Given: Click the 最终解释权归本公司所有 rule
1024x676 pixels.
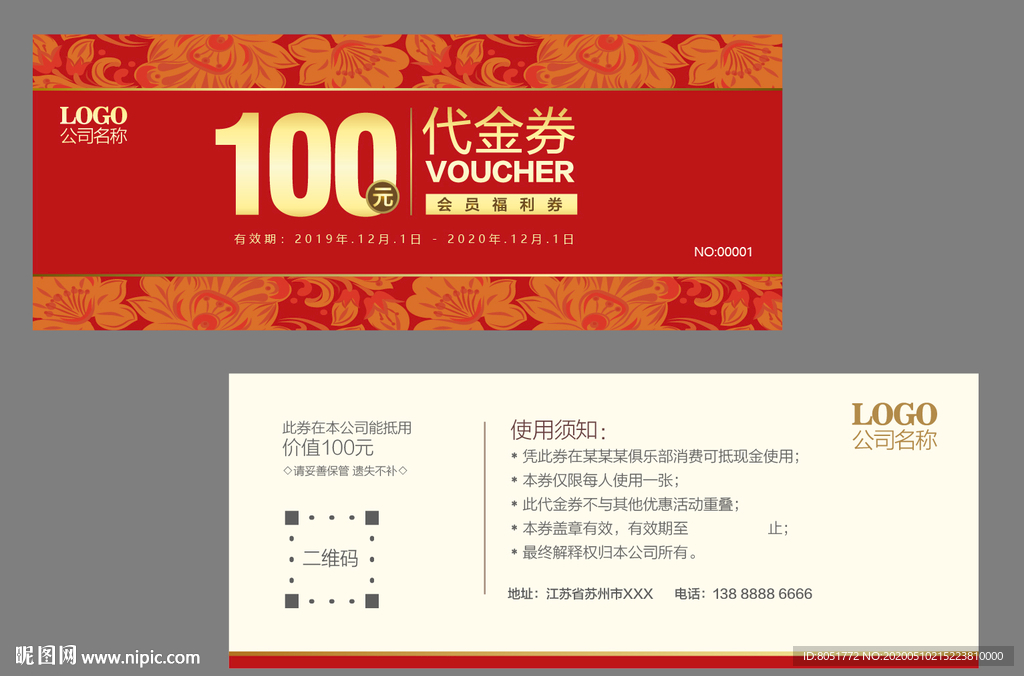Looking at the screenshot, I should [x=604, y=552].
